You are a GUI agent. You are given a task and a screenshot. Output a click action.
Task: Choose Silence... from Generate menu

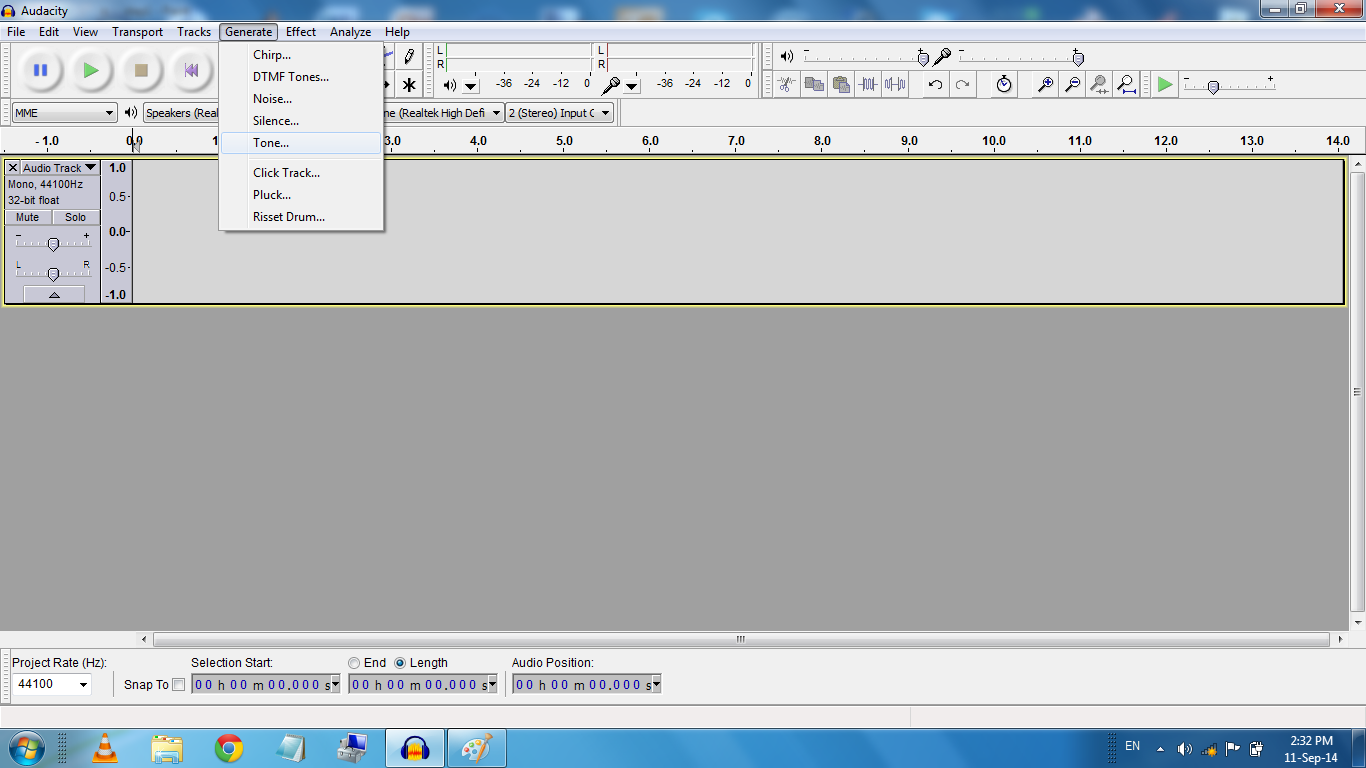(302, 121)
